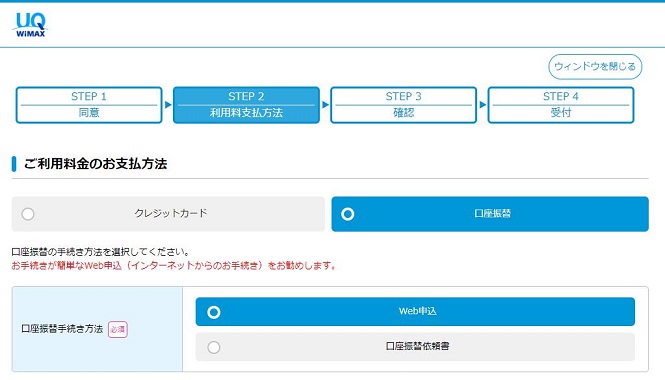Image resolution: width=665 pixels, height=380 pixels.
Task: Choose the 口座振替 radio circle
Action: [x=347, y=214]
